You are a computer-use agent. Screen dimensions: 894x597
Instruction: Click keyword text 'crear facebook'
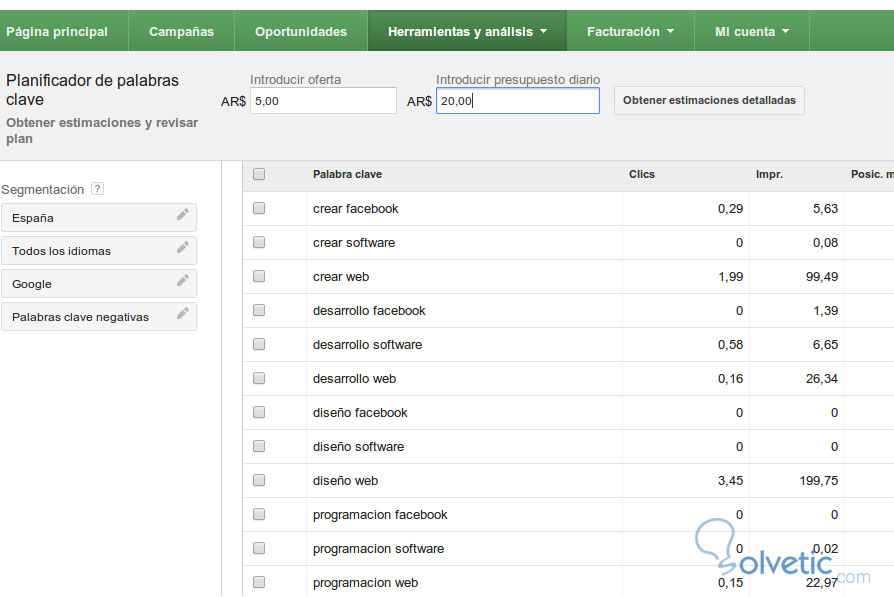click(355, 209)
